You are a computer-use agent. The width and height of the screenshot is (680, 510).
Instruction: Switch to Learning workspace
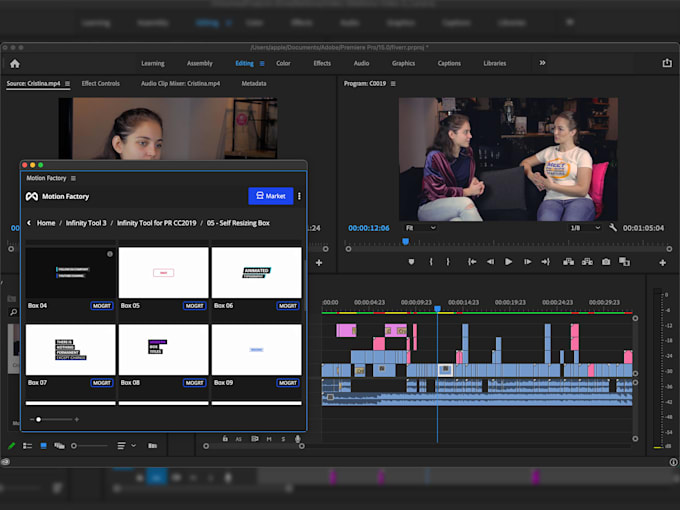pyautogui.click(x=153, y=63)
